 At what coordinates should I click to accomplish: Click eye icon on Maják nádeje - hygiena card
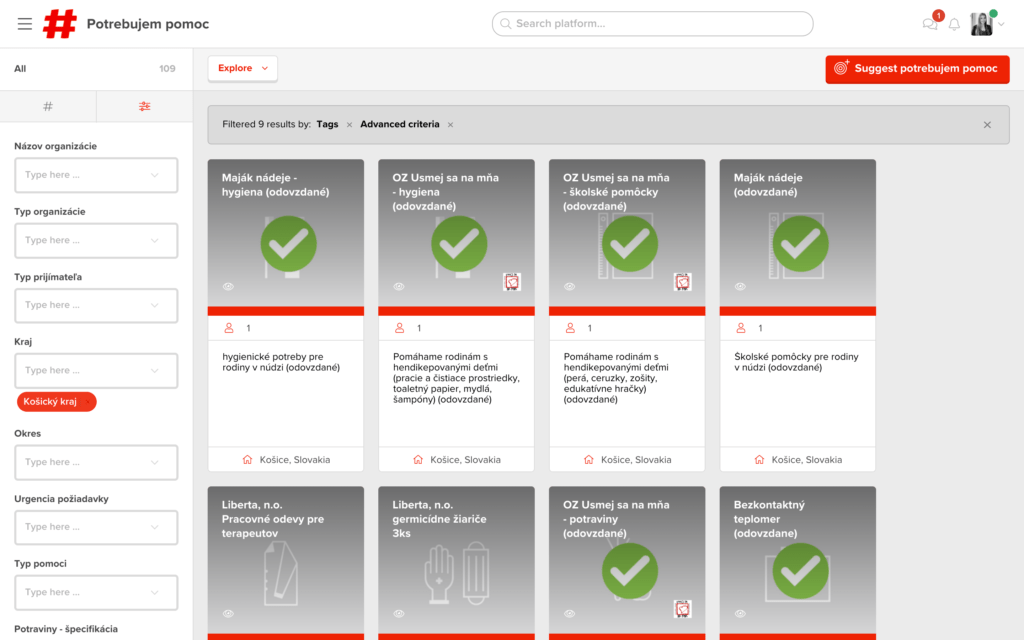click(x=228, y=287)
